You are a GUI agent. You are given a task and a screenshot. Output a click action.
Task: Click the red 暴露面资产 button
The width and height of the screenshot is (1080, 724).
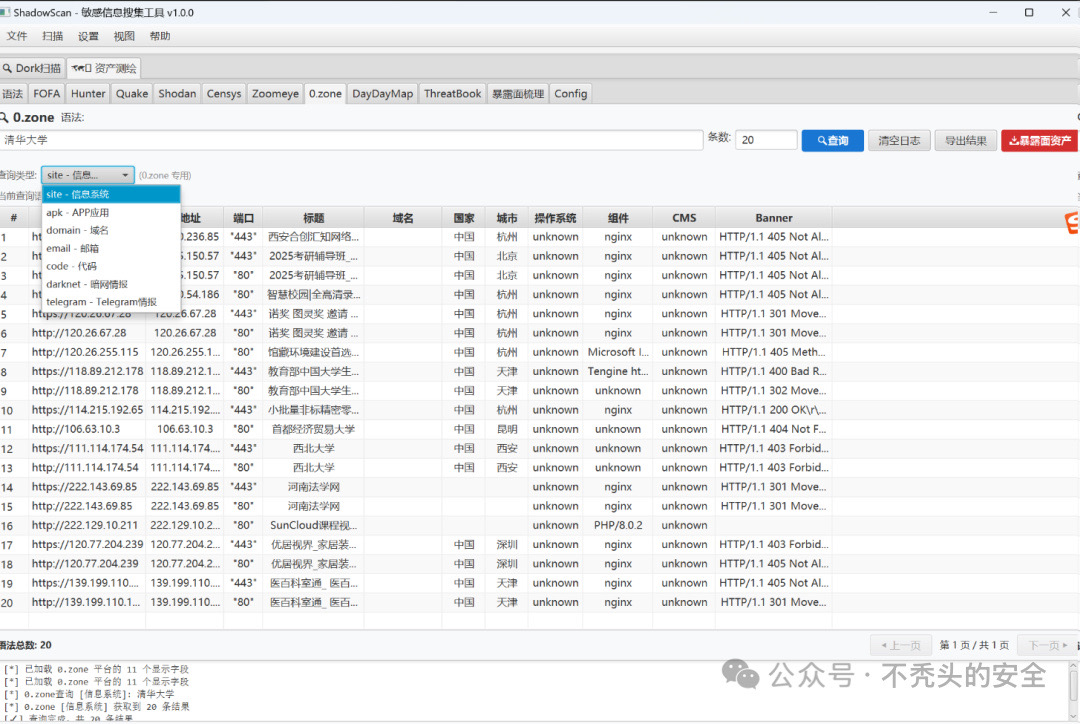[x=1039, y=141]
